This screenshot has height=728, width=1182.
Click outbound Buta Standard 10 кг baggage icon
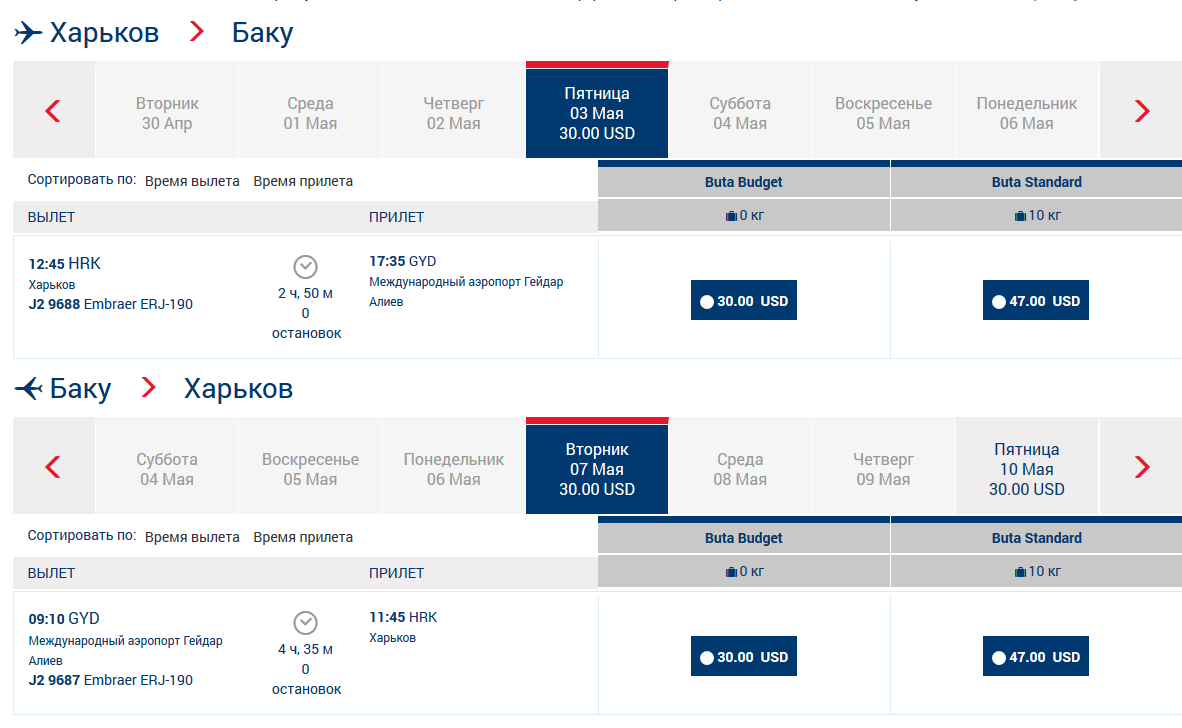(1020, 216)
